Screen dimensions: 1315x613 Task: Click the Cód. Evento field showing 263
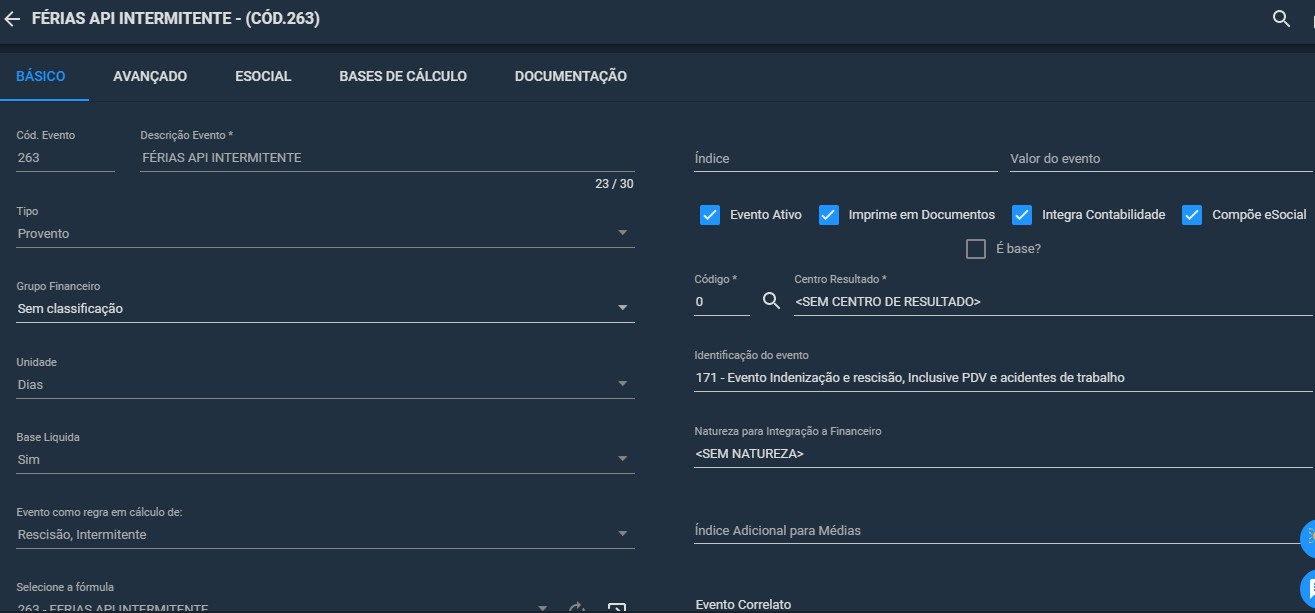(x=65, y=158)
